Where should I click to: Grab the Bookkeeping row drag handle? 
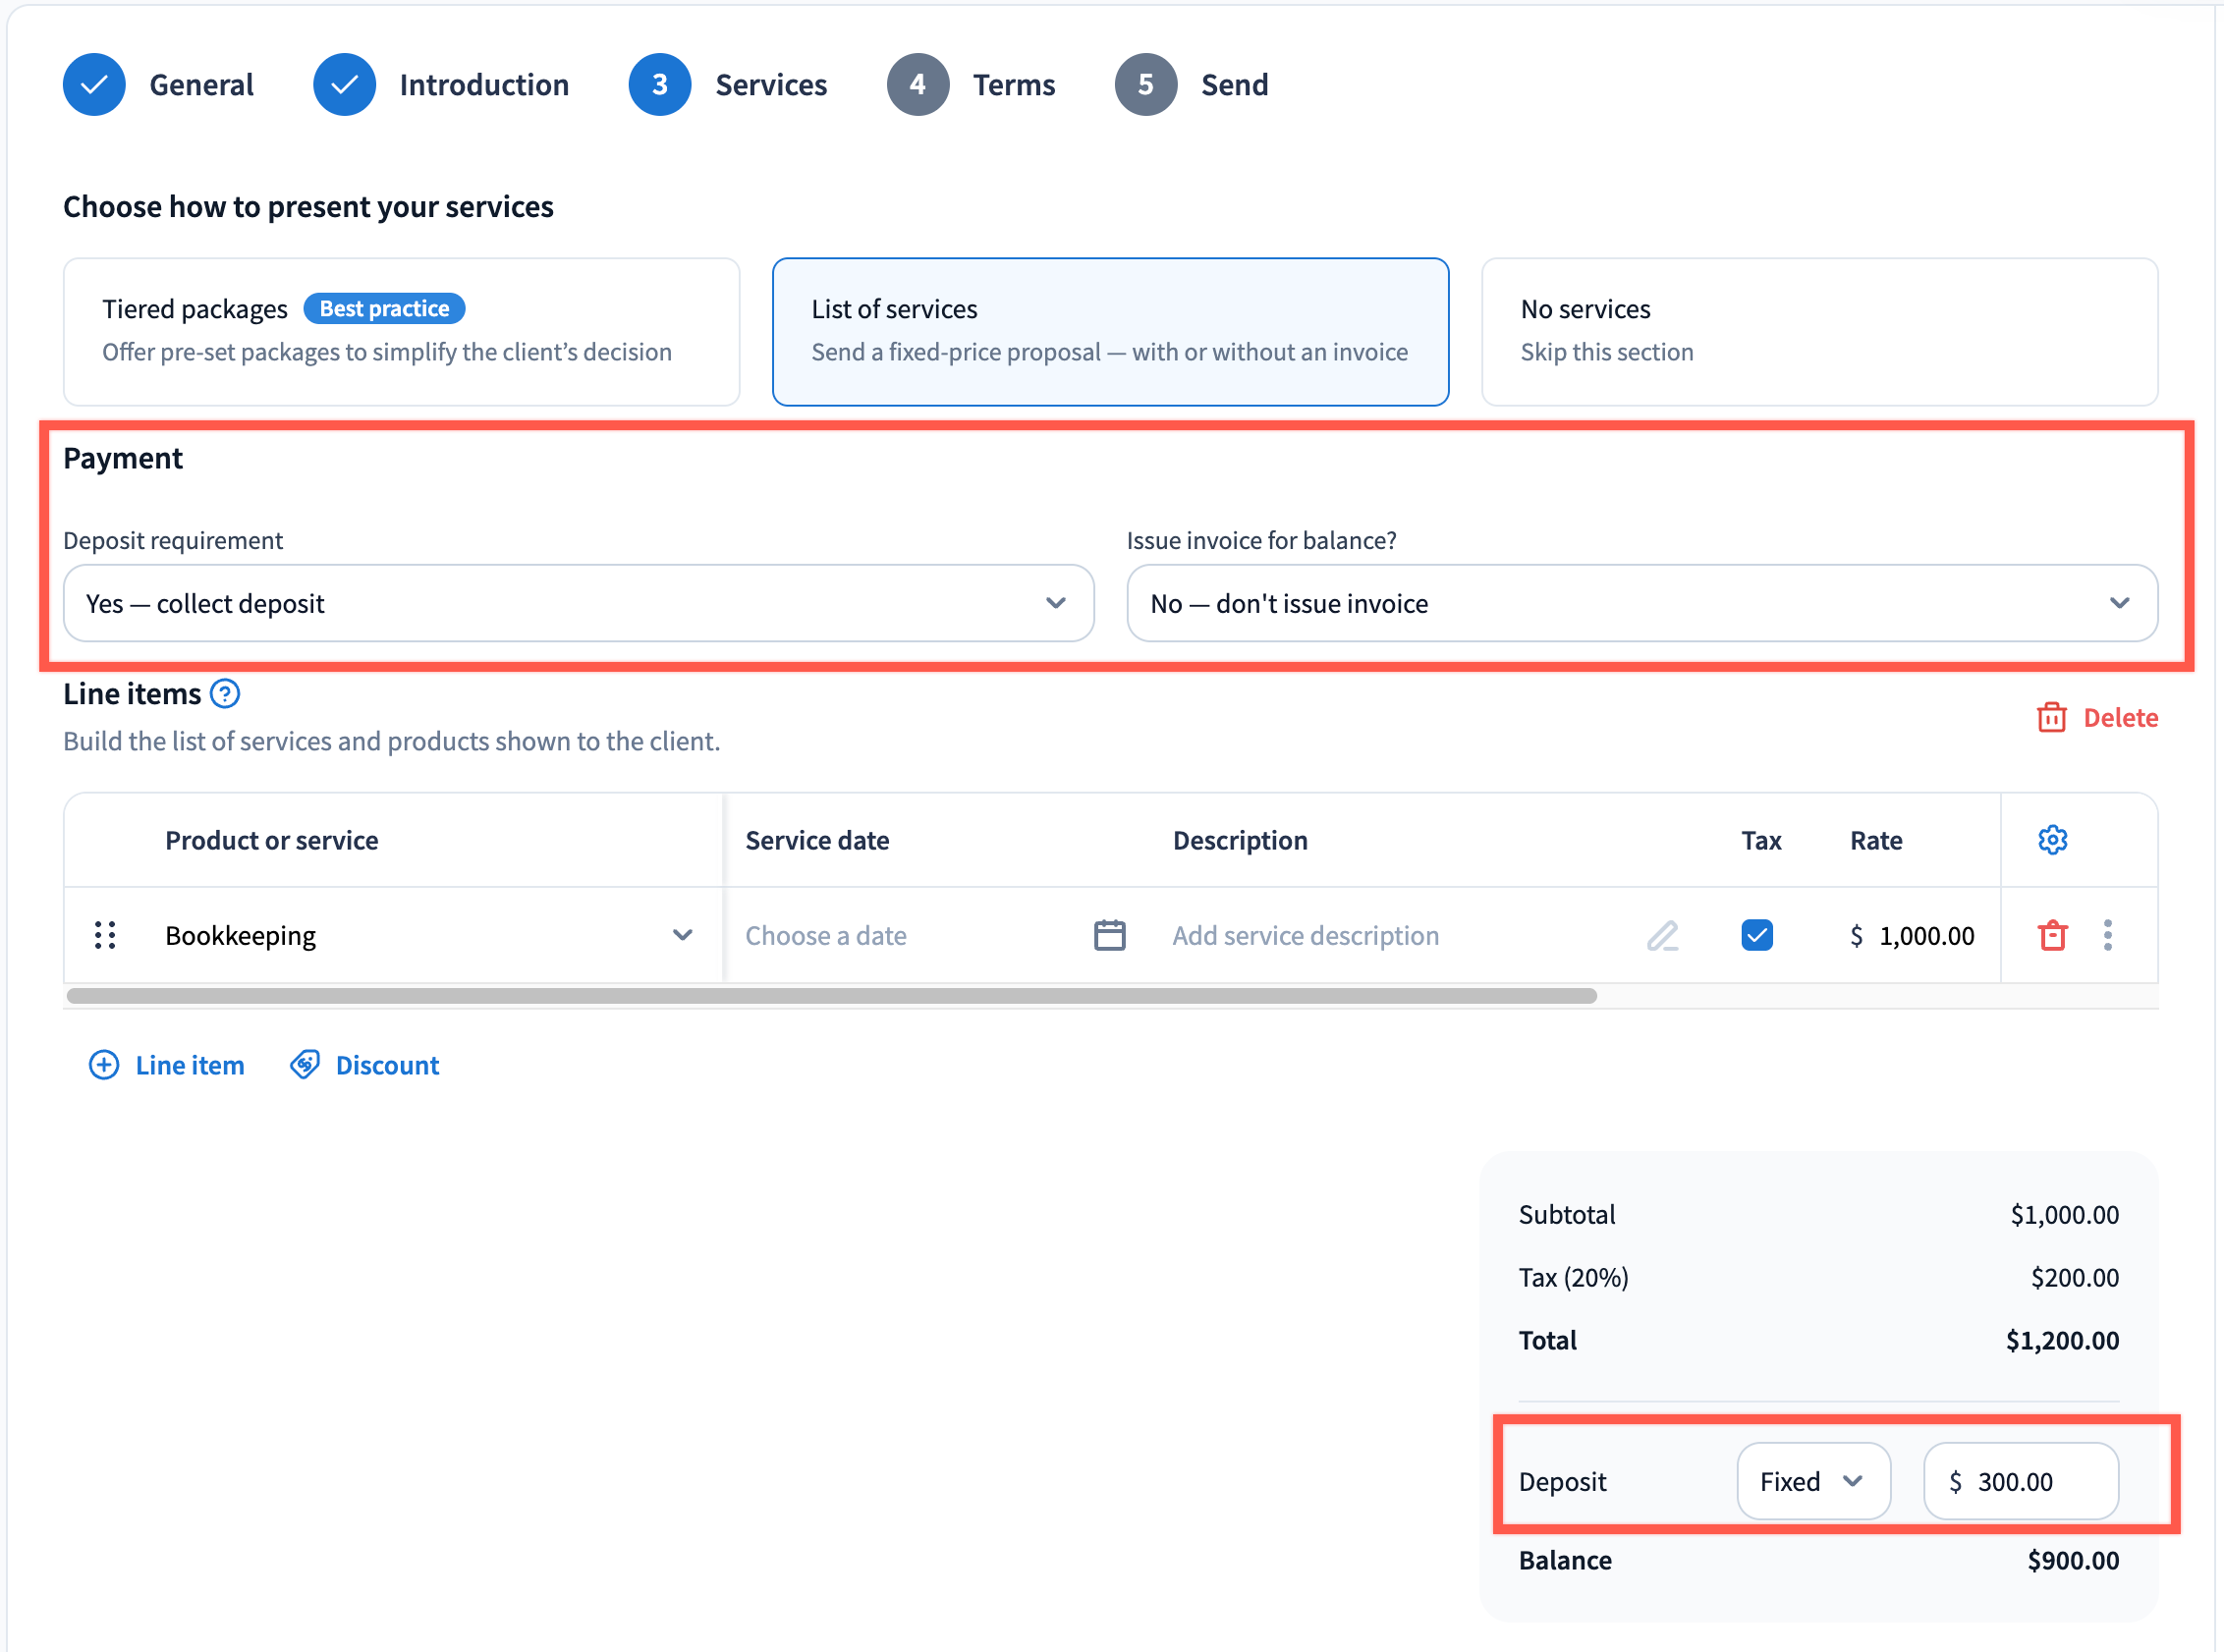pos(105,935)
